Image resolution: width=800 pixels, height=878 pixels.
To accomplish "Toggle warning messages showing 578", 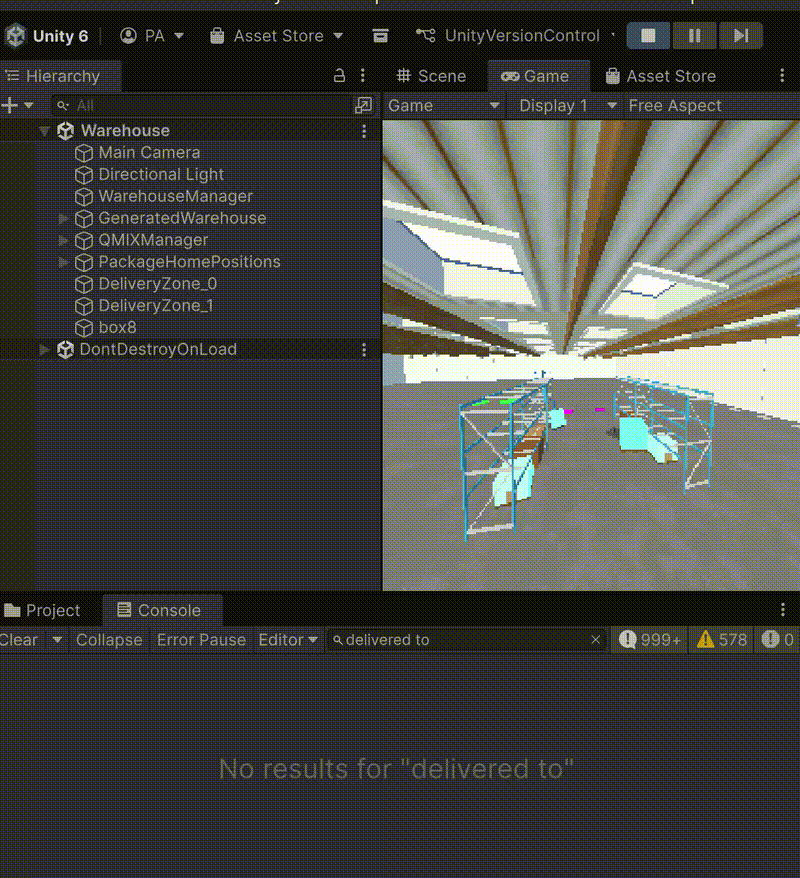I will point(721,640).
